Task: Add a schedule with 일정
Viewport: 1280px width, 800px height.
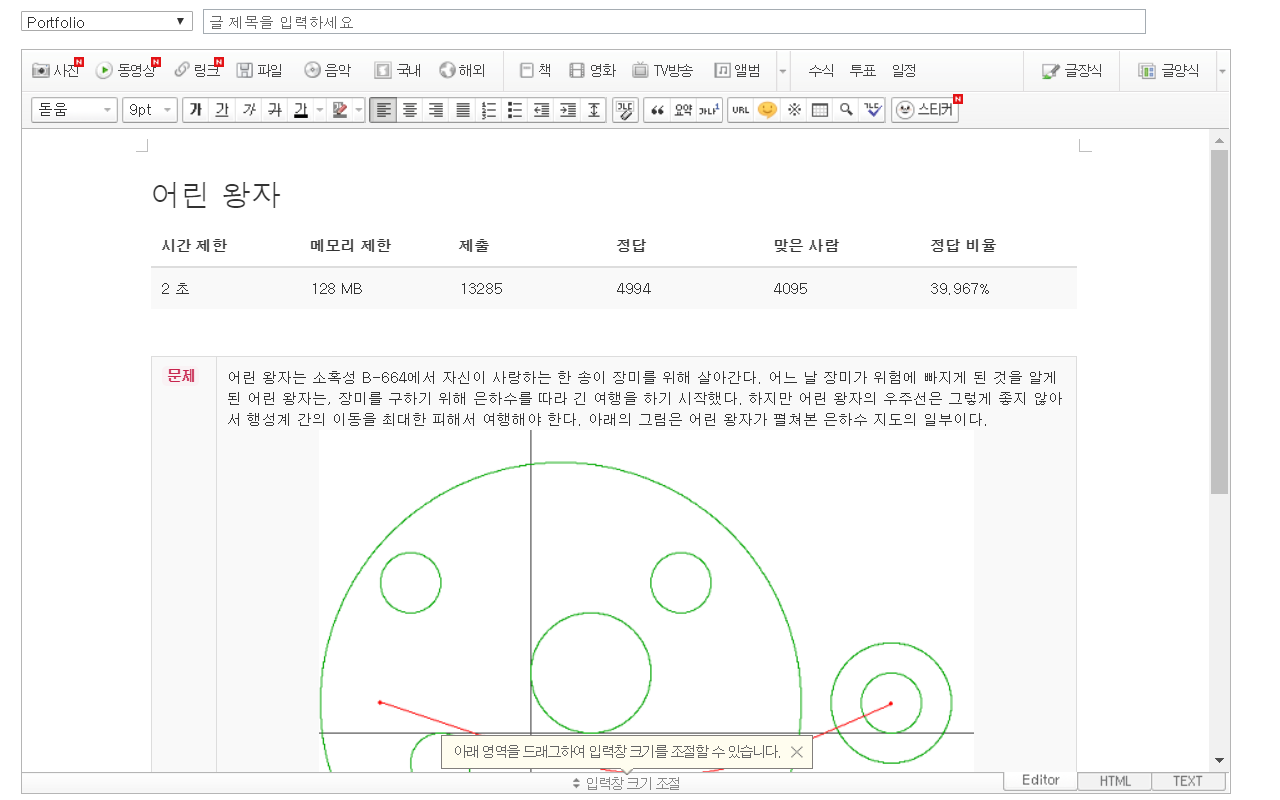Action: coord(904,71)
